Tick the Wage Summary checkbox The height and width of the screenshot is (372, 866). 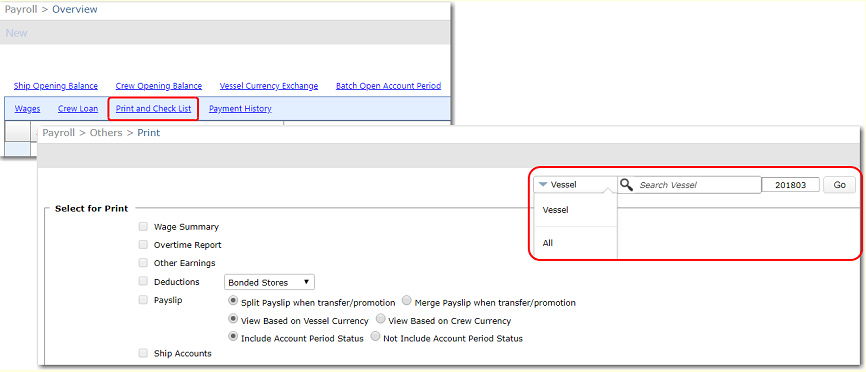click(144, 226)
